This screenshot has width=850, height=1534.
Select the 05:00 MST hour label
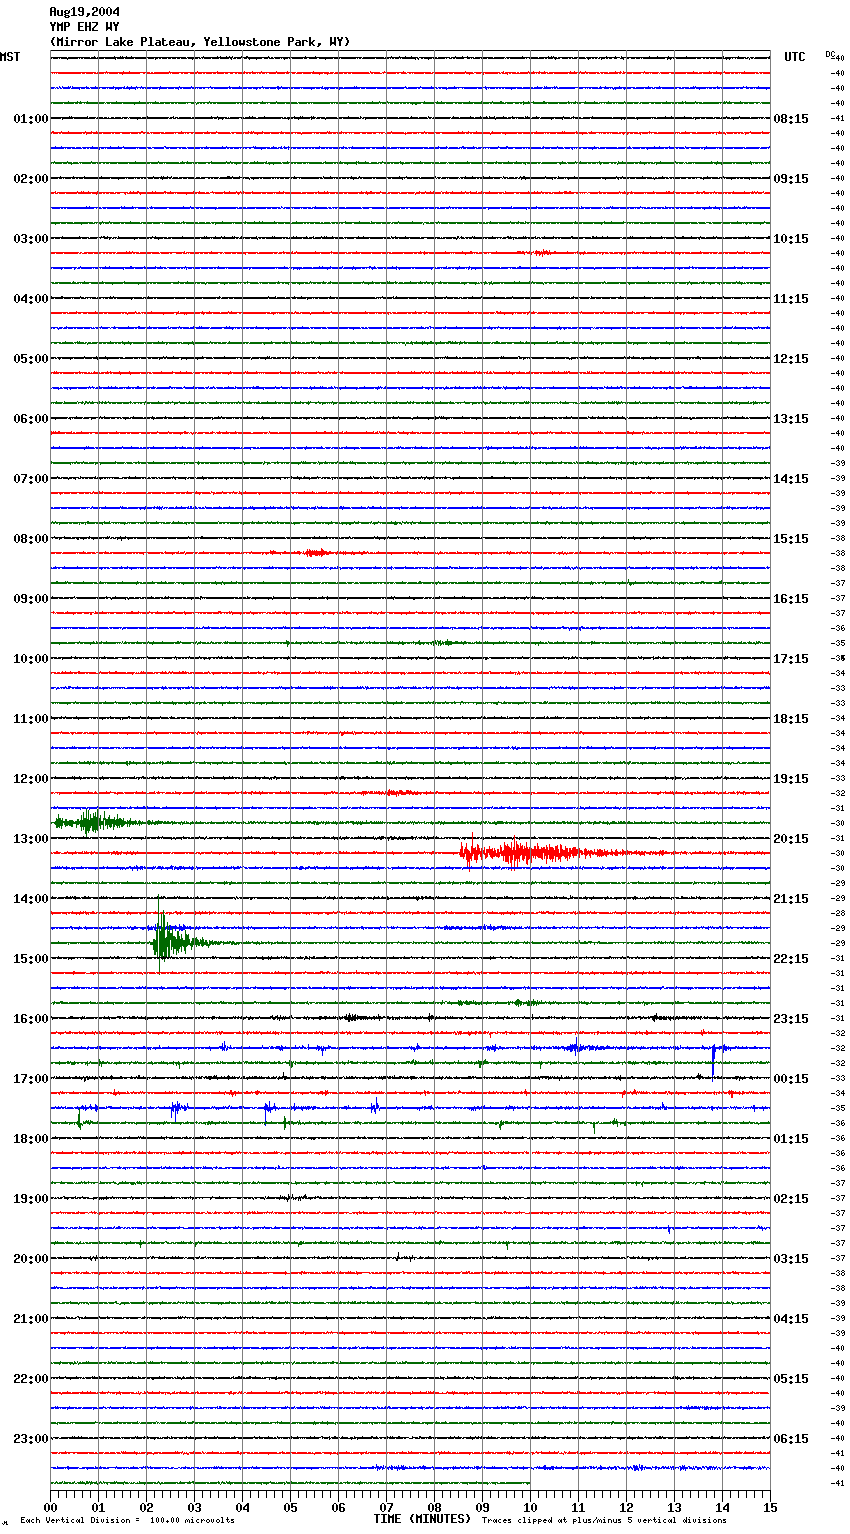tap(31, 359)
